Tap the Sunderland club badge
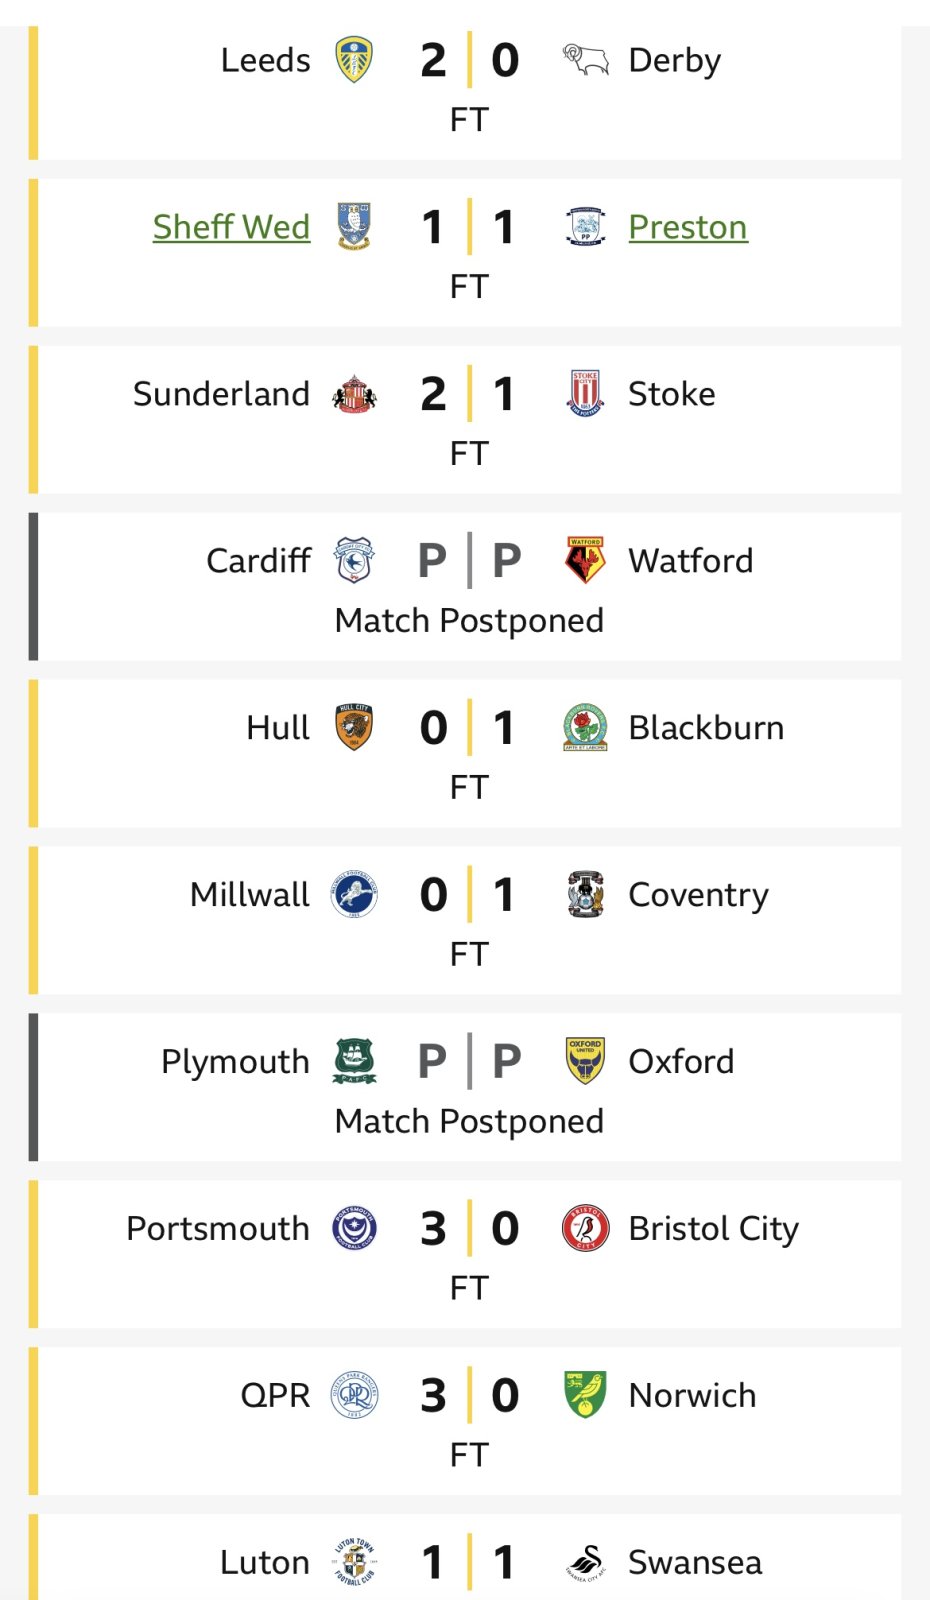Viewport: 930px width, 1600px height. coord(354,394)
